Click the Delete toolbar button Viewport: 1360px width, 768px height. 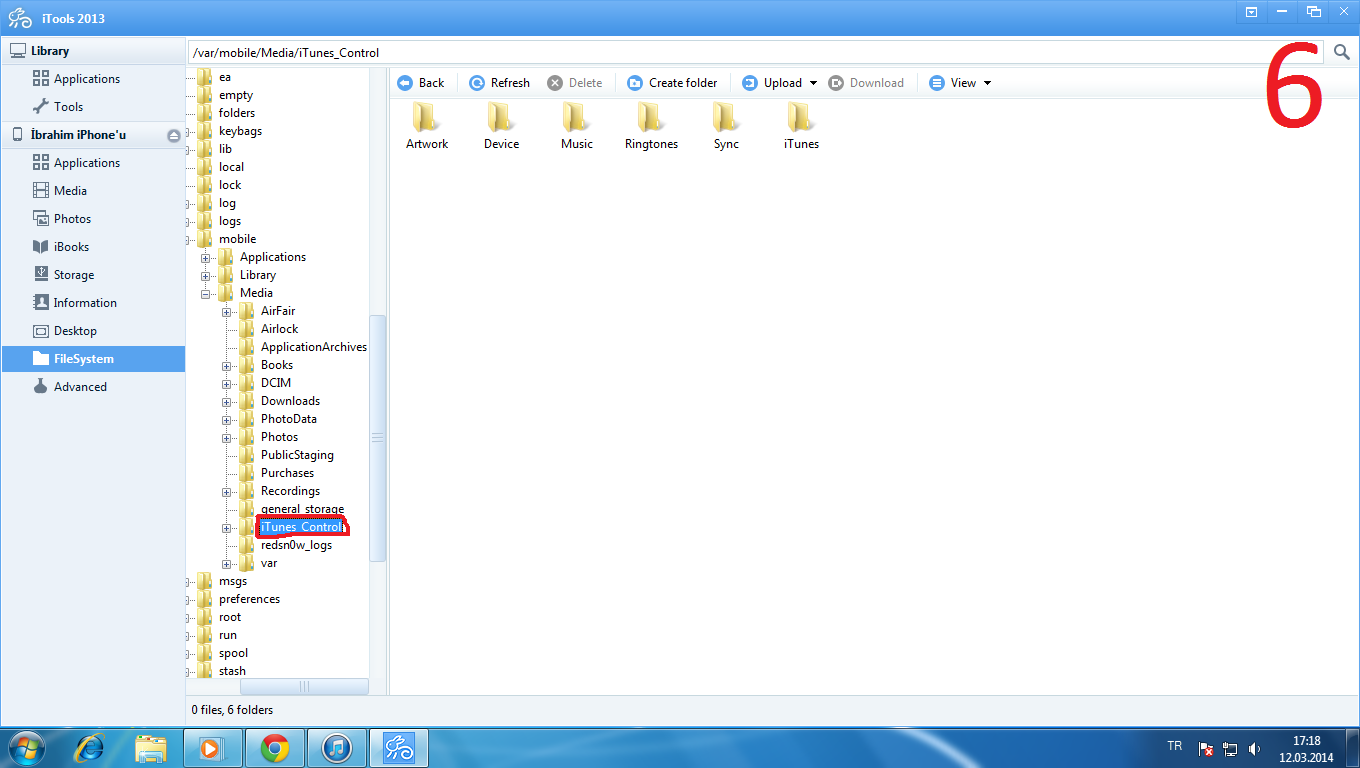pos(575,83)
